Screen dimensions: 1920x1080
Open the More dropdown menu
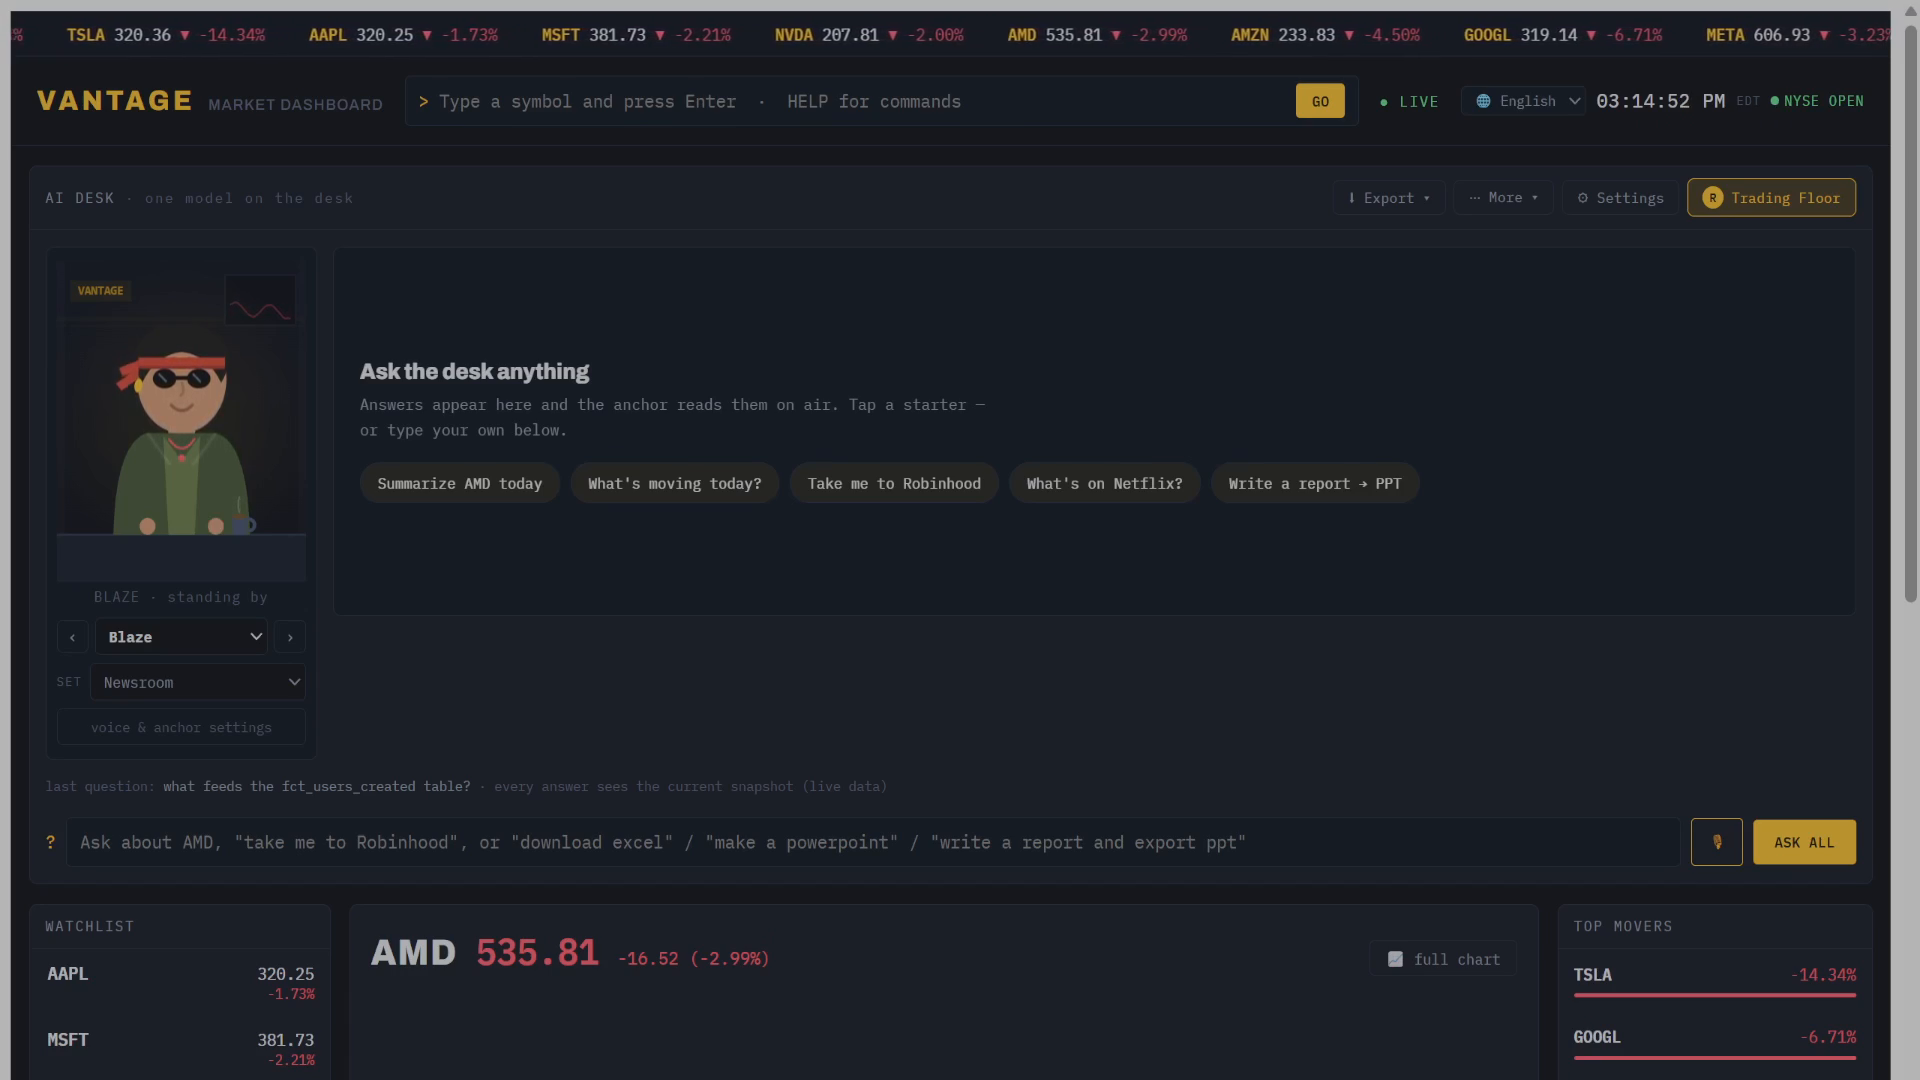pos(1503,198)
